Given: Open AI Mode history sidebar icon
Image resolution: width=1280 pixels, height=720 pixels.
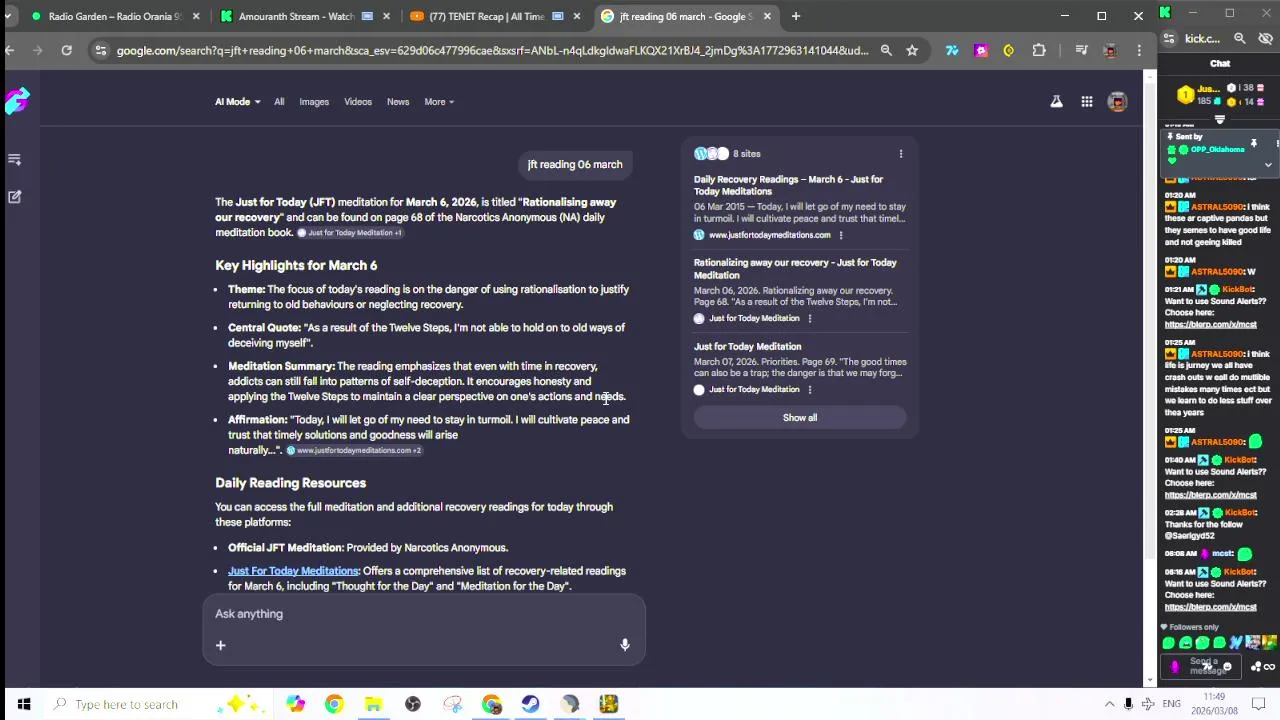Looking at the screenshot, I should click(15, 159).
